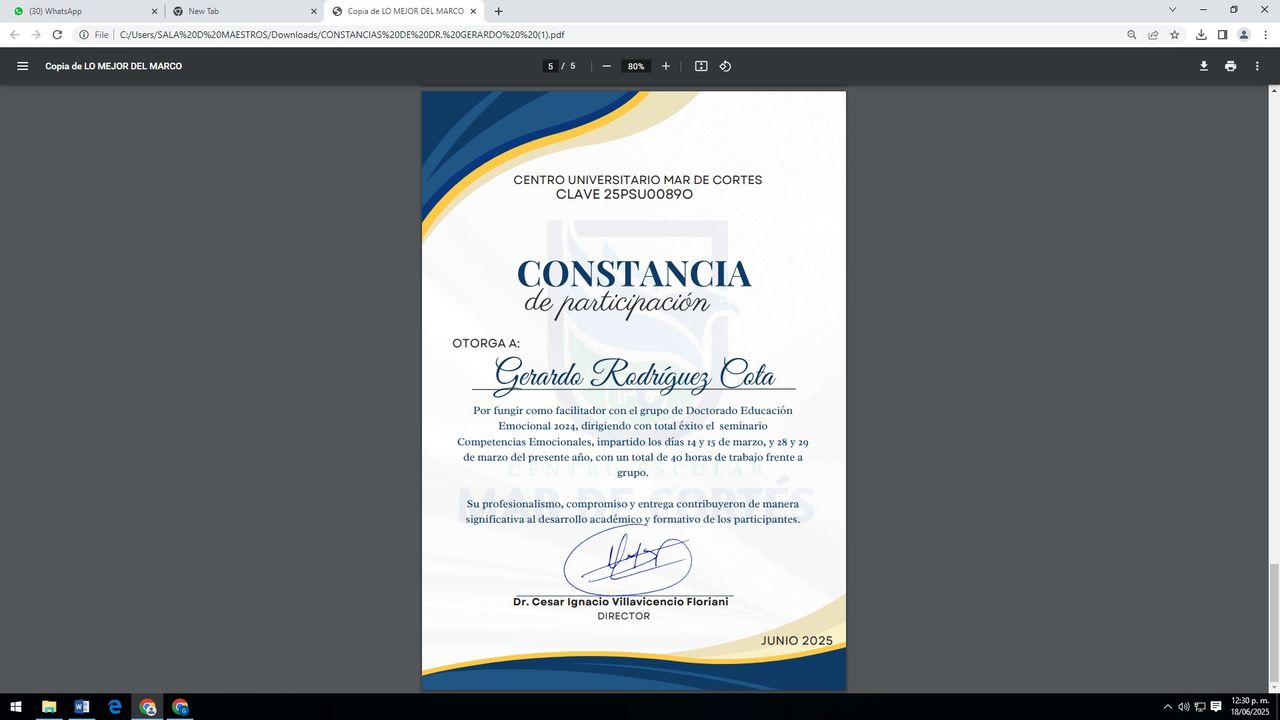Edit the current page number field
Viewport: 1280px width, 720px height.
pyautogui.click(x=550, y=66)
